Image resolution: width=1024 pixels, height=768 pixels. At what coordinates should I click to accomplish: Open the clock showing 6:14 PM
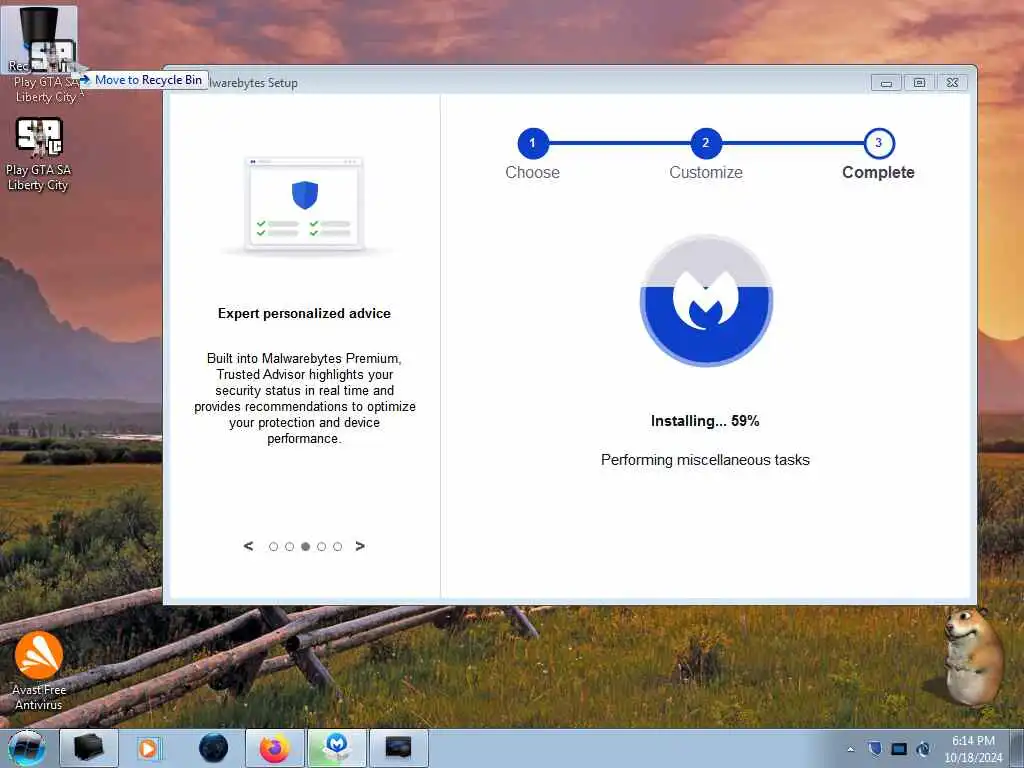point(973,748)
